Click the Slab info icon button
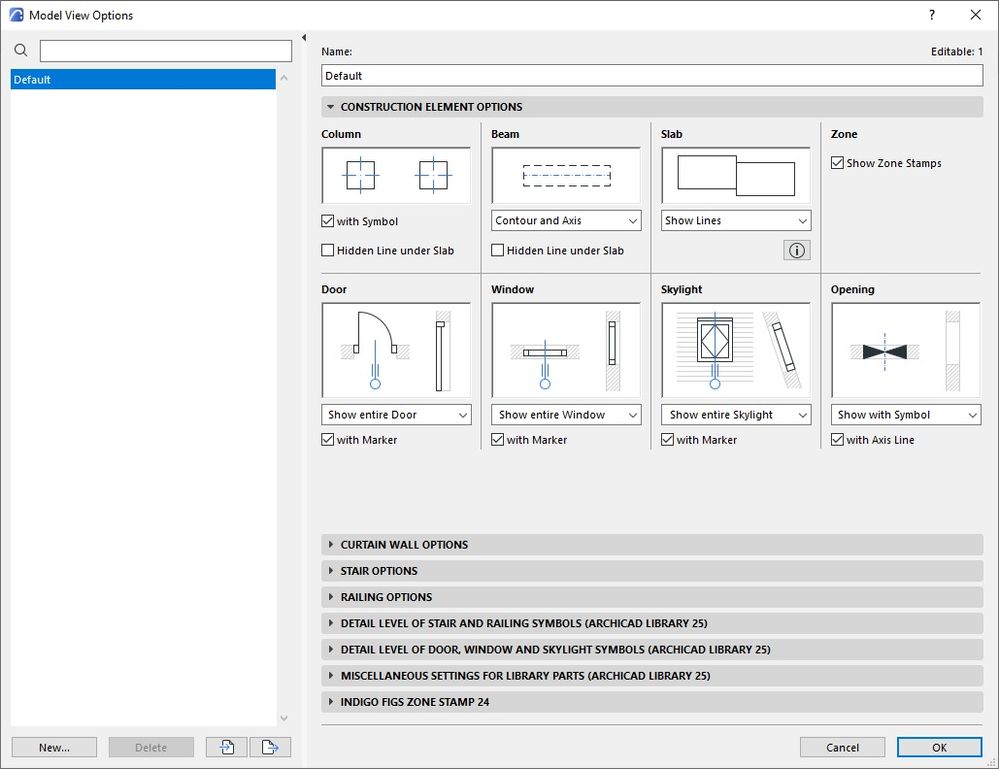 tap(796, 250)
